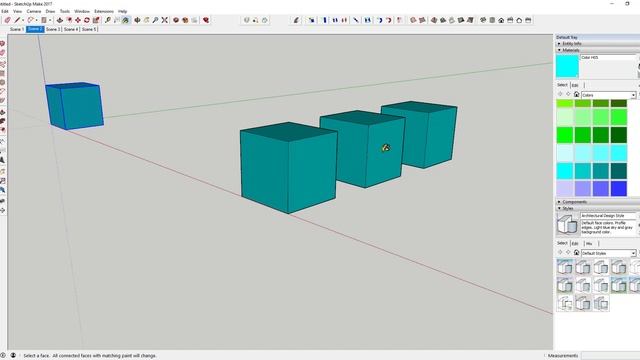Image resolution: width=640 pixels, height=360 pixels.
Task: Switch to Left view
Action: tap(528, 20)
